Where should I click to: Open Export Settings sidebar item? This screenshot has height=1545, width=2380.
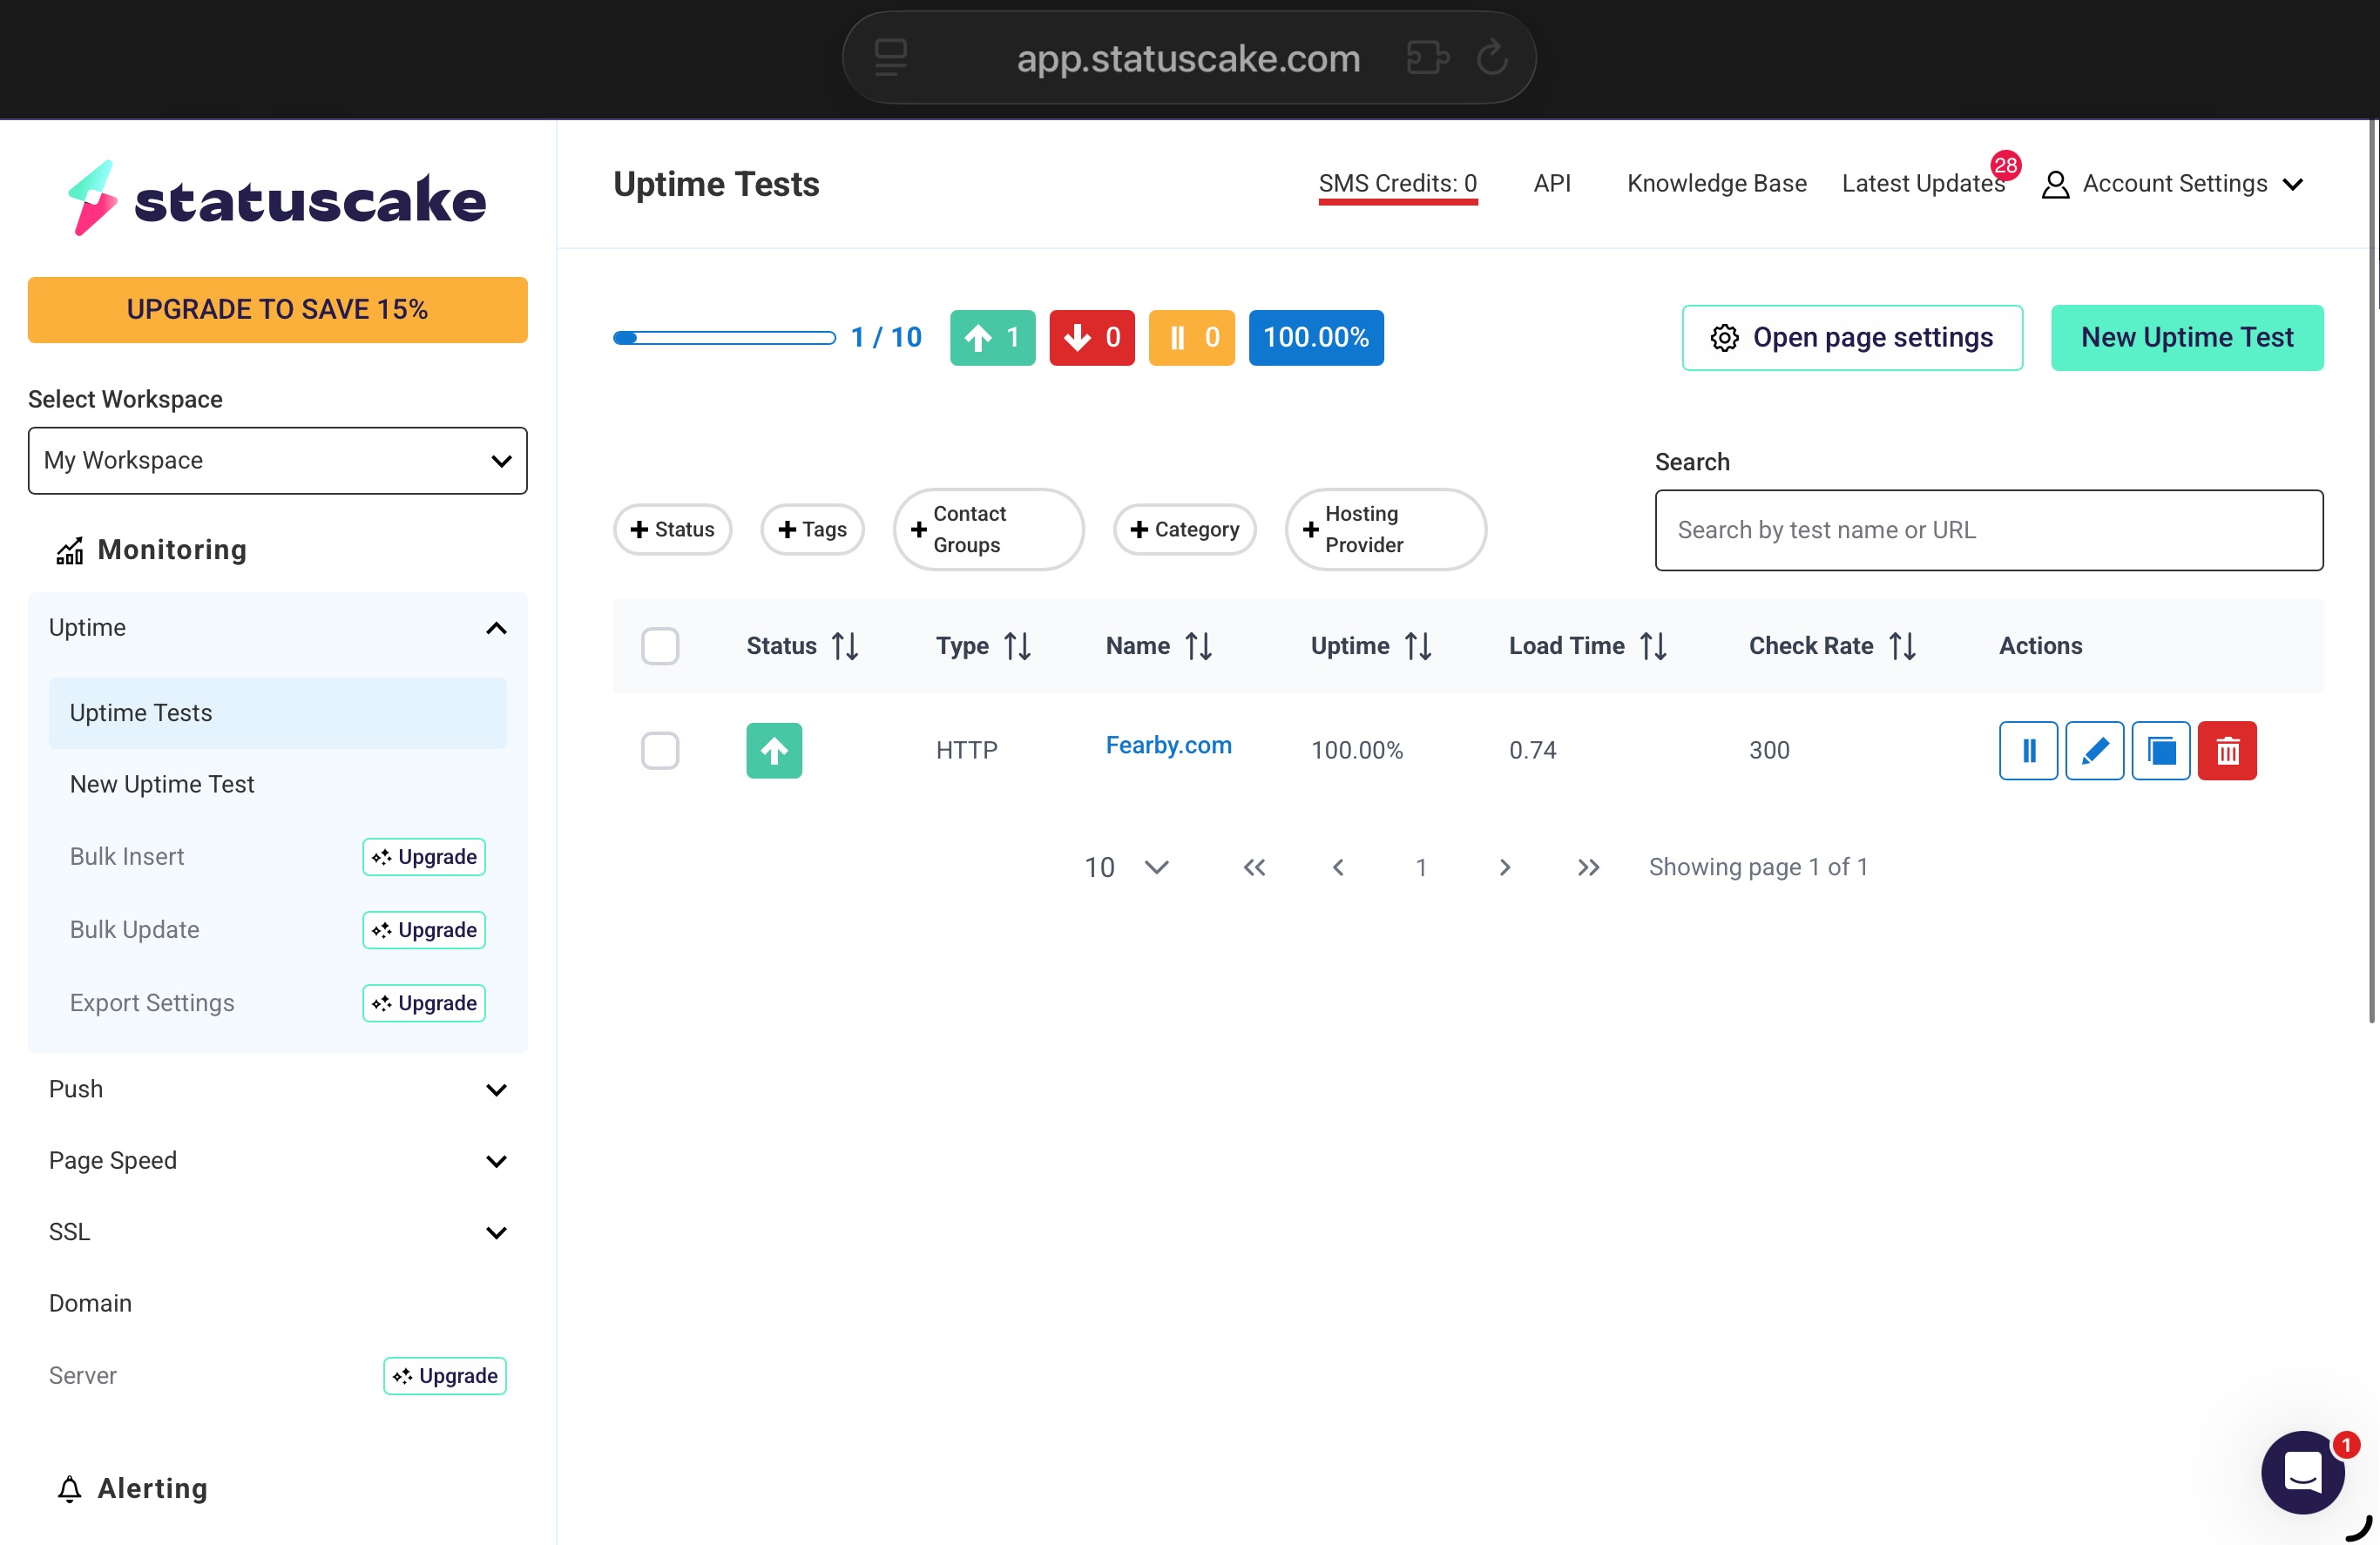point(152,1003)
